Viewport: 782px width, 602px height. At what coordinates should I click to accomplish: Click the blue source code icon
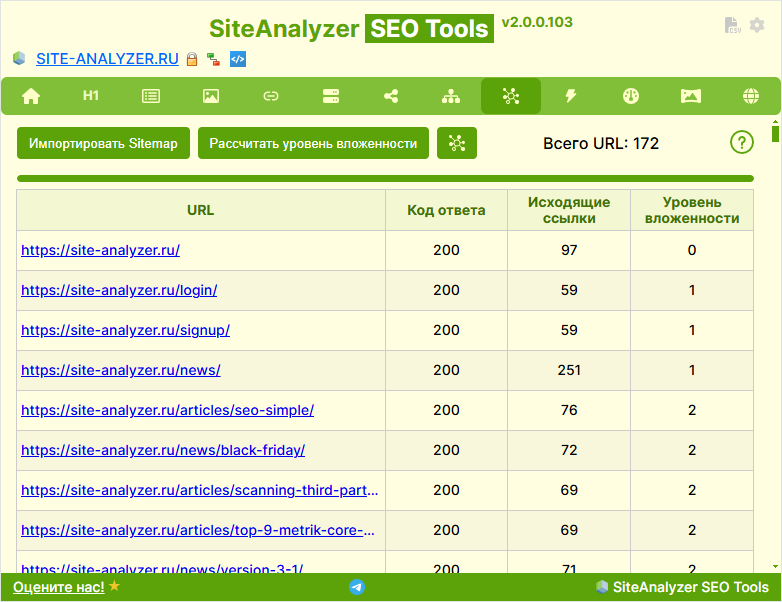click(x=238, y=59)
